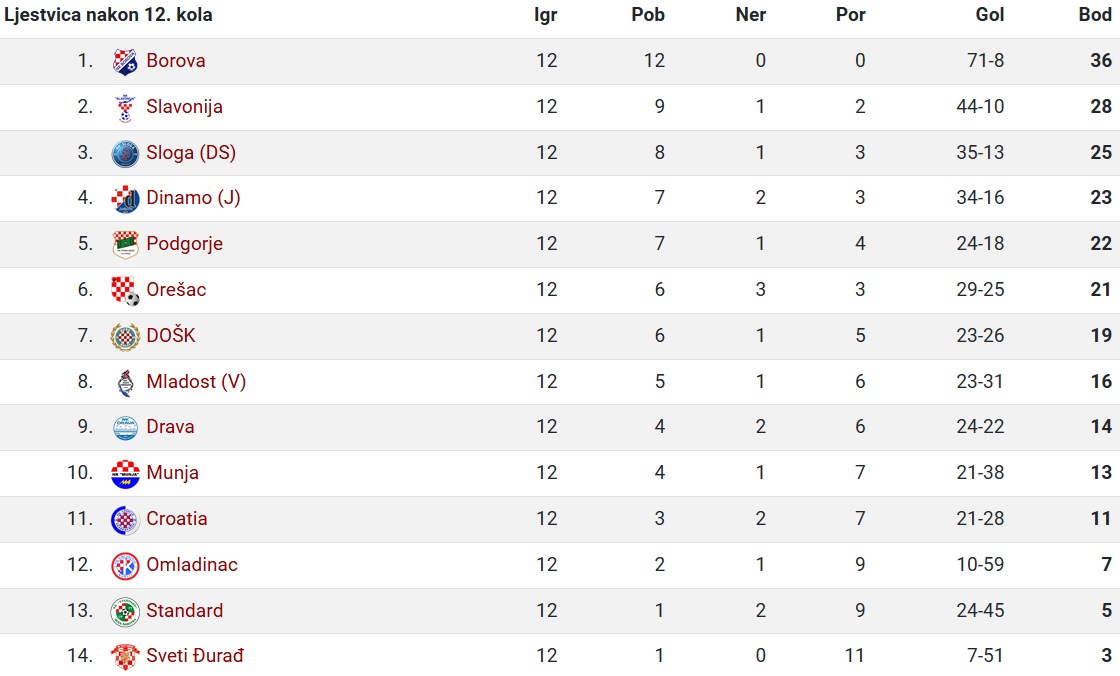Open the Standard team link
The image size is (1120, 676).
(x=184, y=610)
